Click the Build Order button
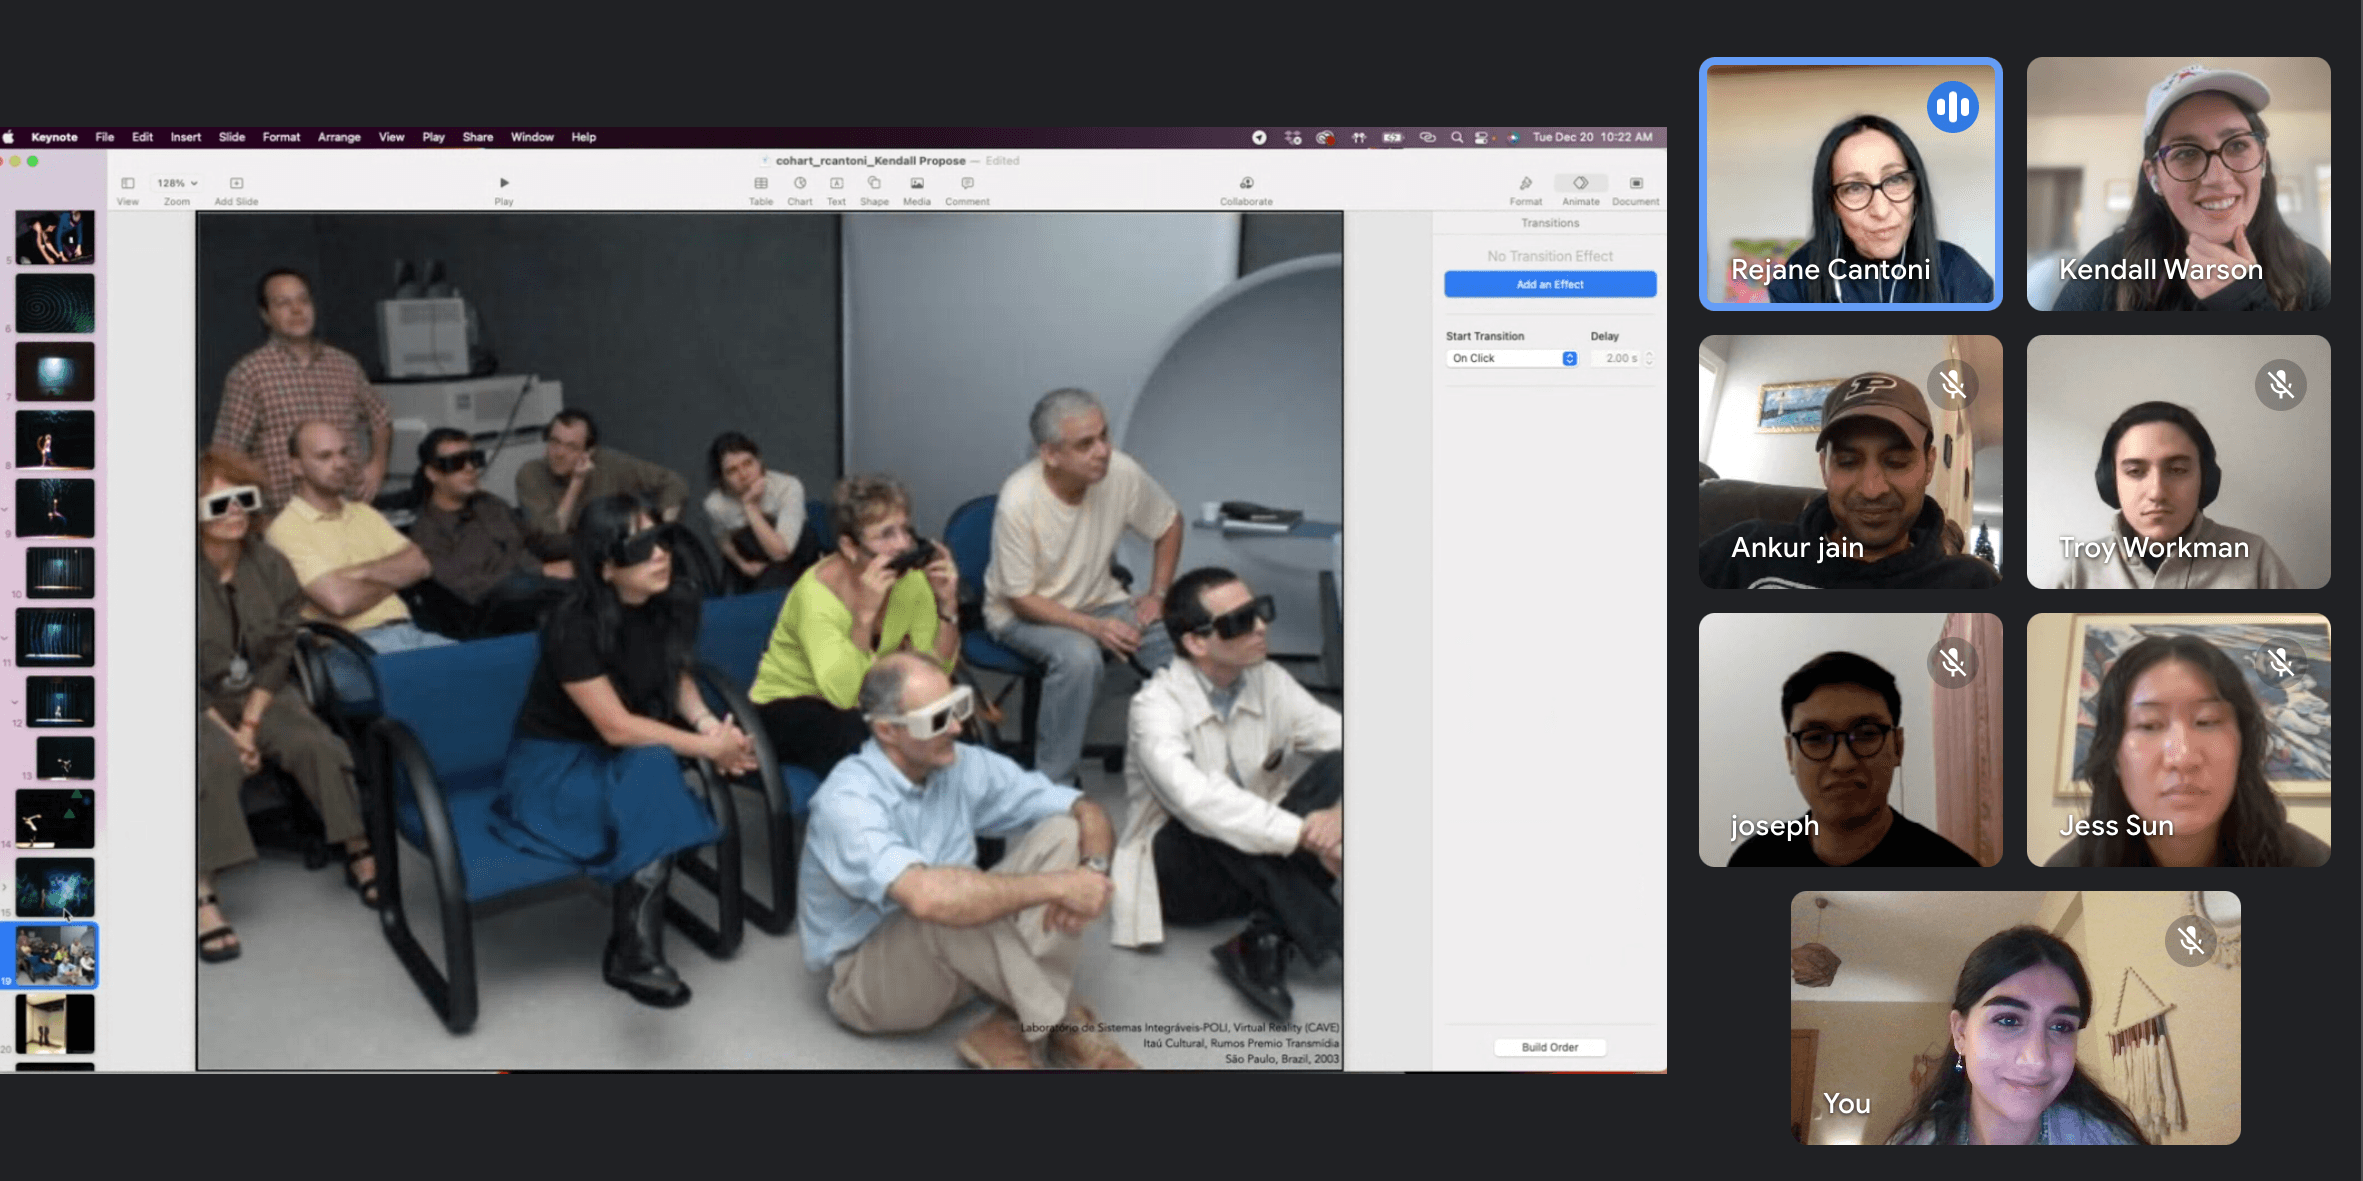The image size is (2363, 1181). tap(1550, 1047)
